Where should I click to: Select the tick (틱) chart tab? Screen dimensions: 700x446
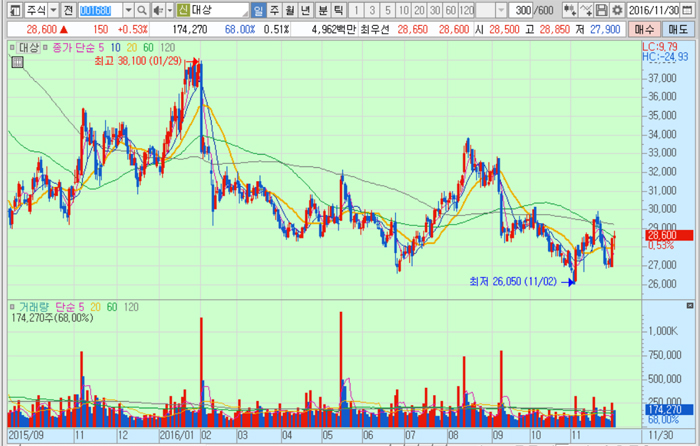[339, 10]
